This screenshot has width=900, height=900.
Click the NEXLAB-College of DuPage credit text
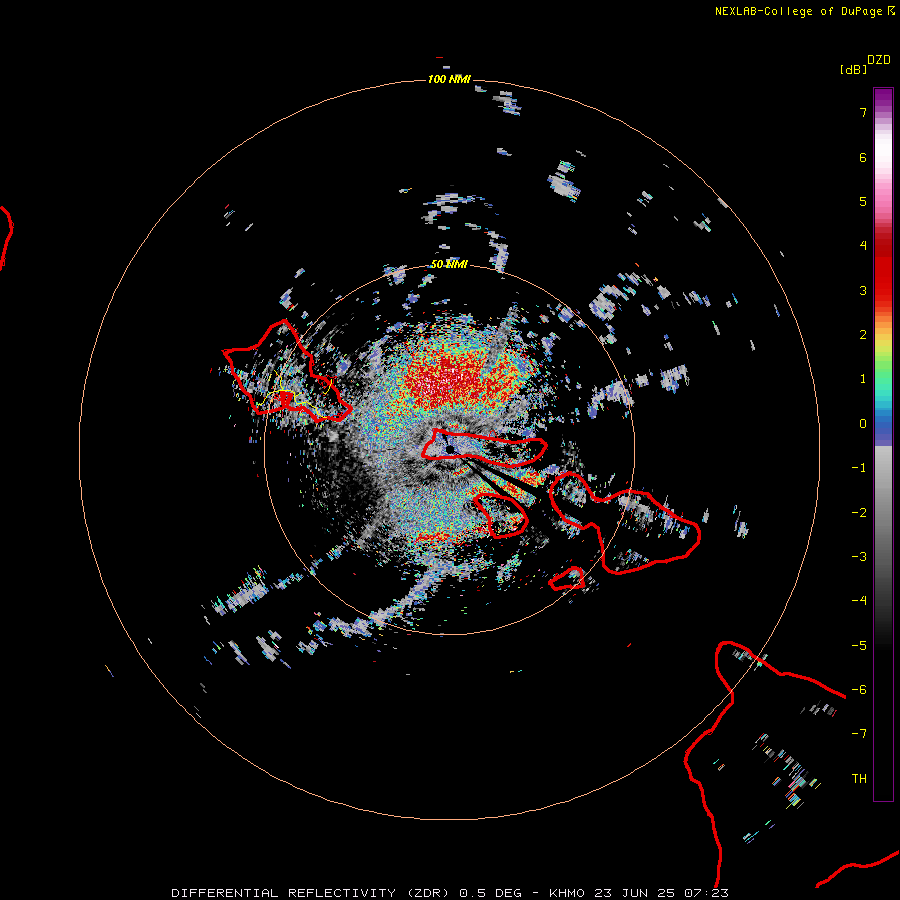coord(798,11)
